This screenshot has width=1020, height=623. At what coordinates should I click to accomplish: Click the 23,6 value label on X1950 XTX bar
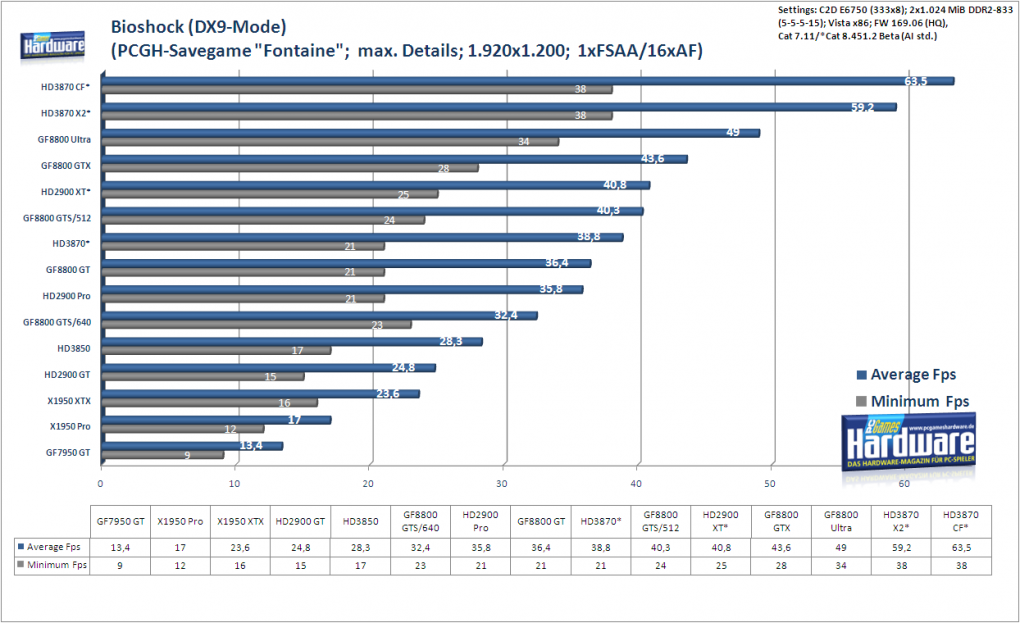(x=388, y=393)
